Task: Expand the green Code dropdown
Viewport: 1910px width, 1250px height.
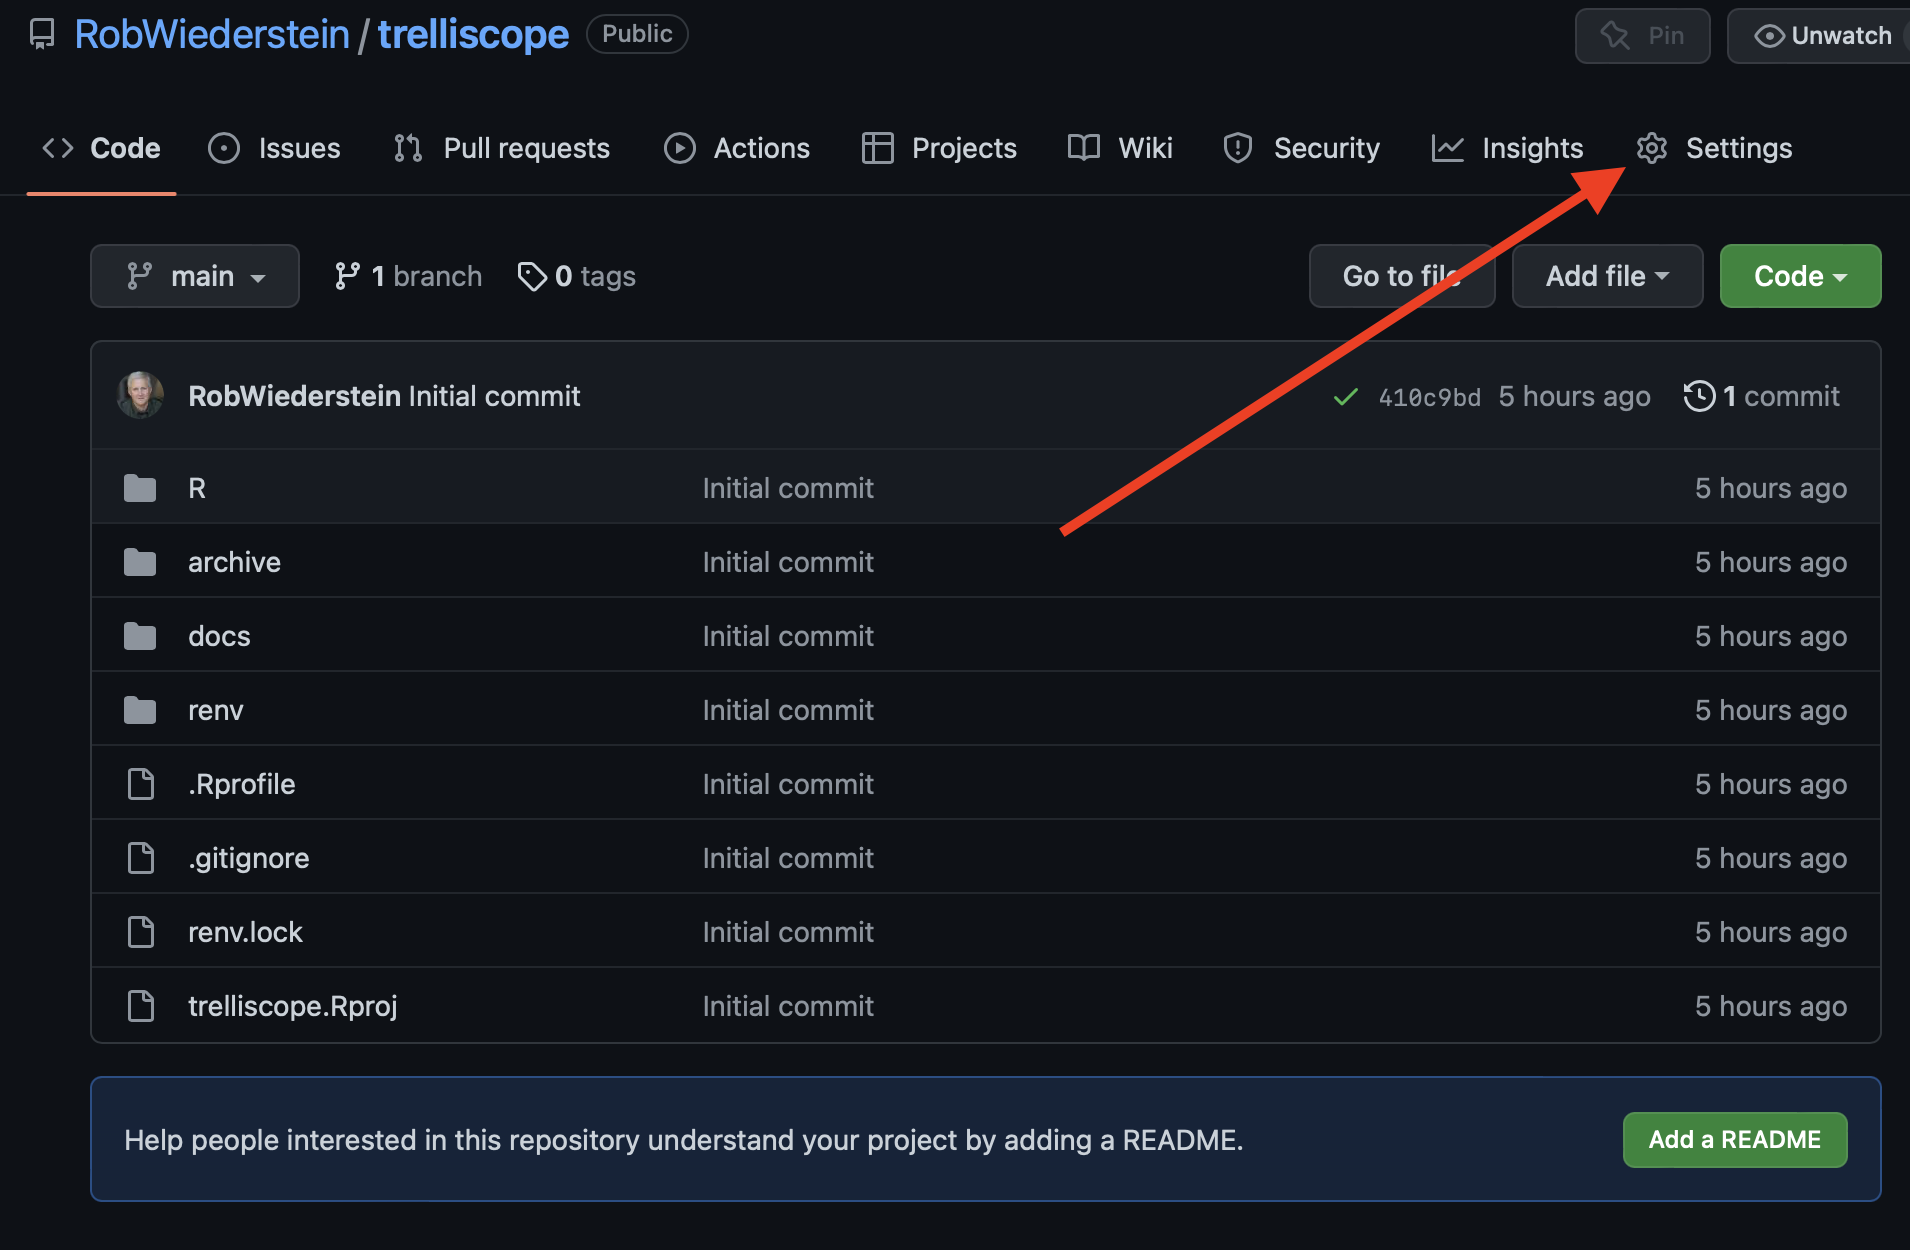Action: [1800, 276]
